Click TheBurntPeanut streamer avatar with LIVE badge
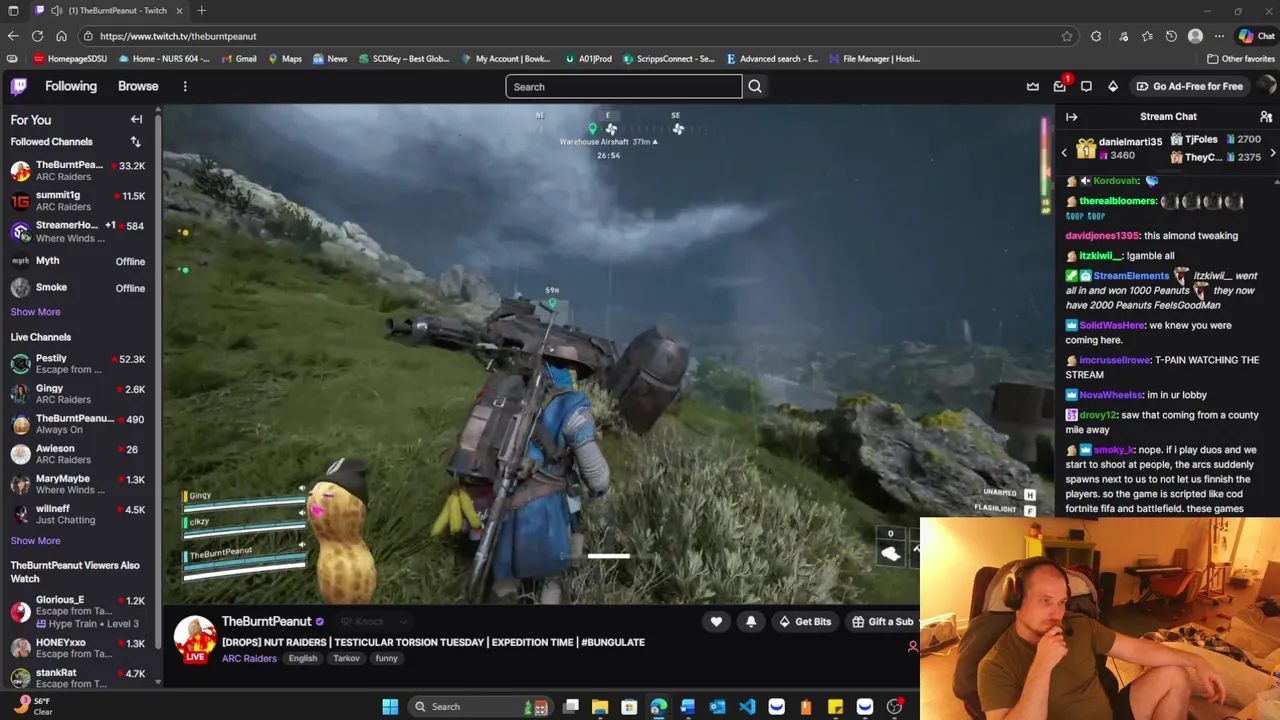 coord(195,639)
